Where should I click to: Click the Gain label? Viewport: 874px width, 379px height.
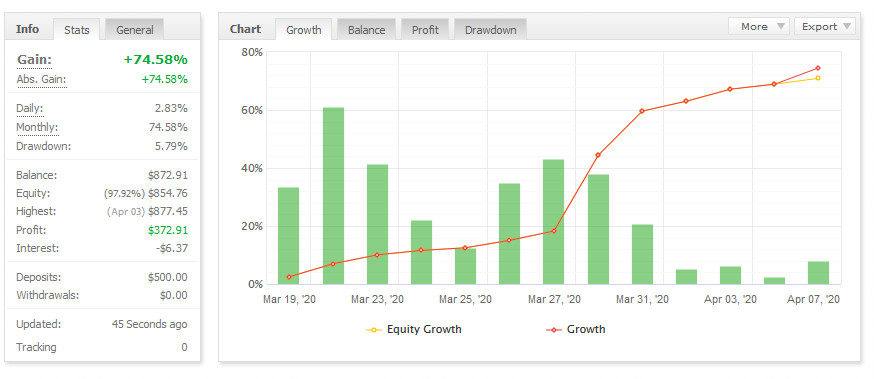[34, 60]
